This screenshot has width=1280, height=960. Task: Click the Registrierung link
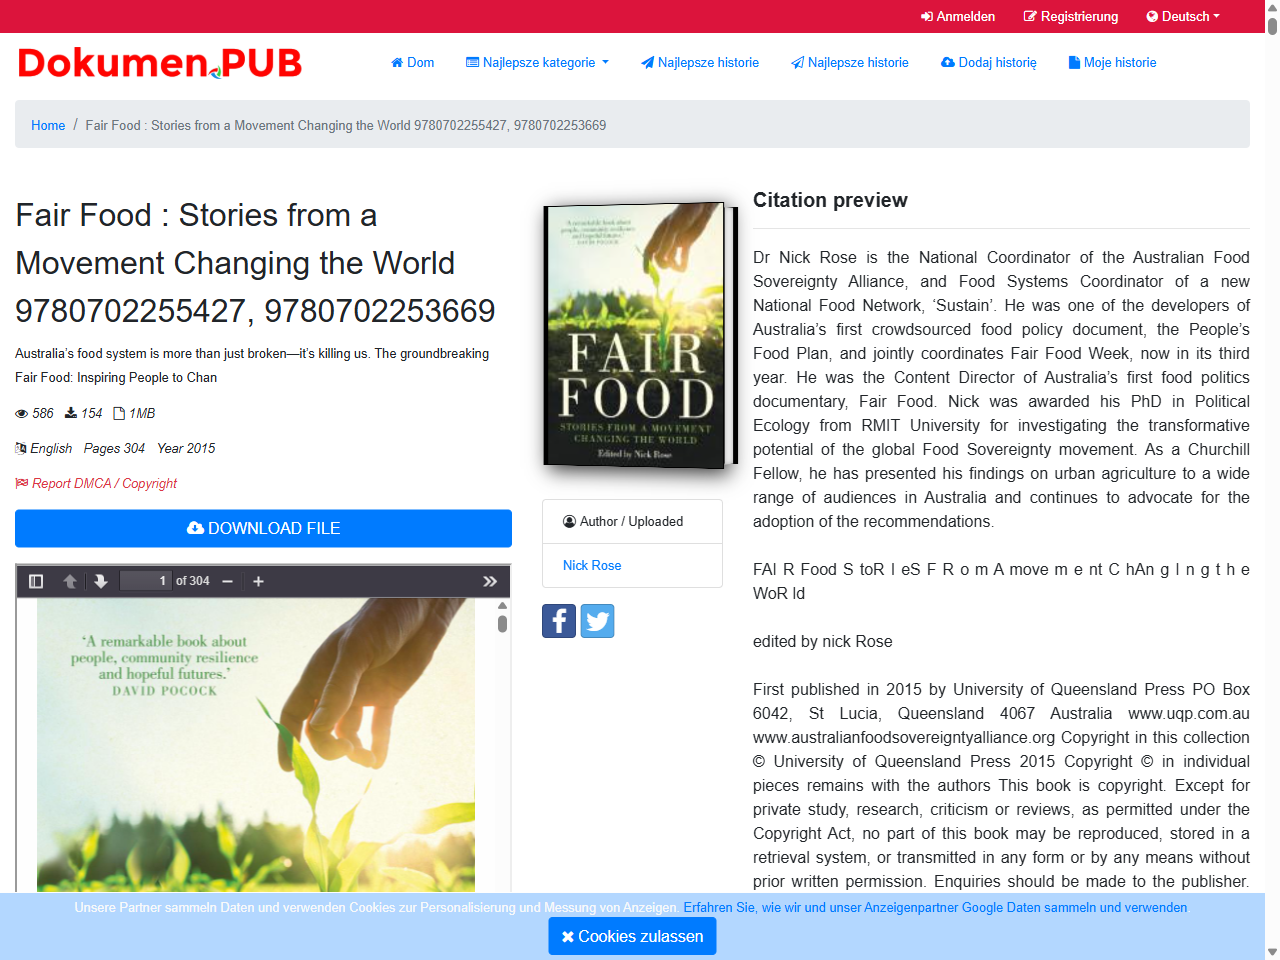point(1071,16)
